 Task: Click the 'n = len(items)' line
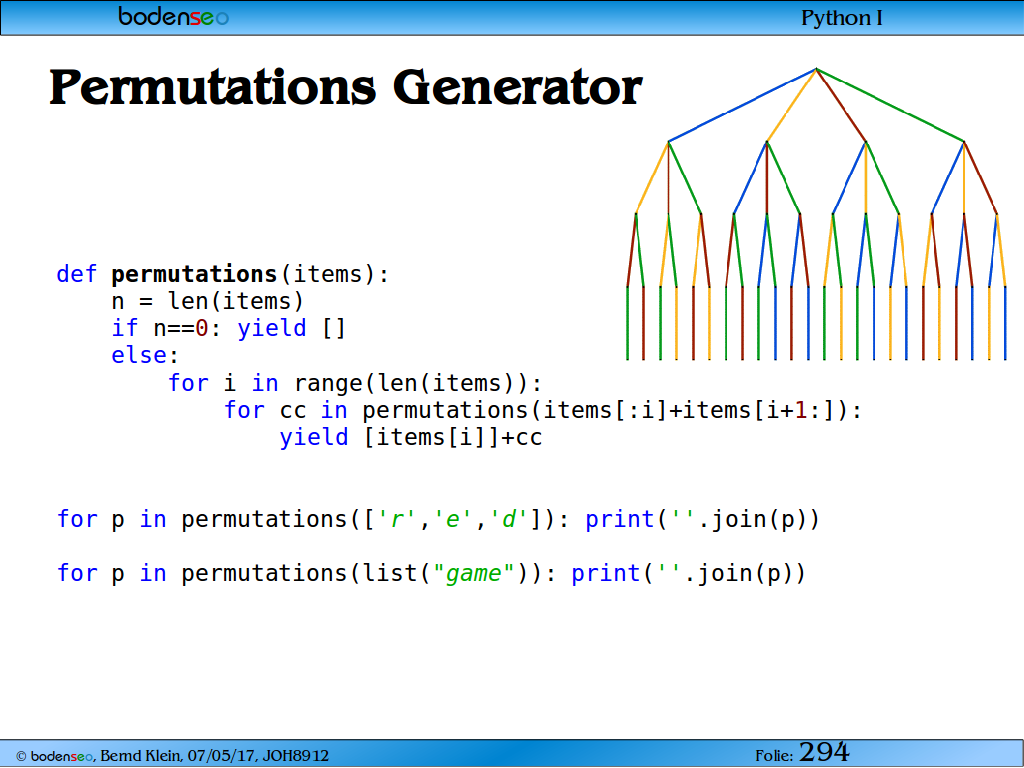tap(208, 301)
